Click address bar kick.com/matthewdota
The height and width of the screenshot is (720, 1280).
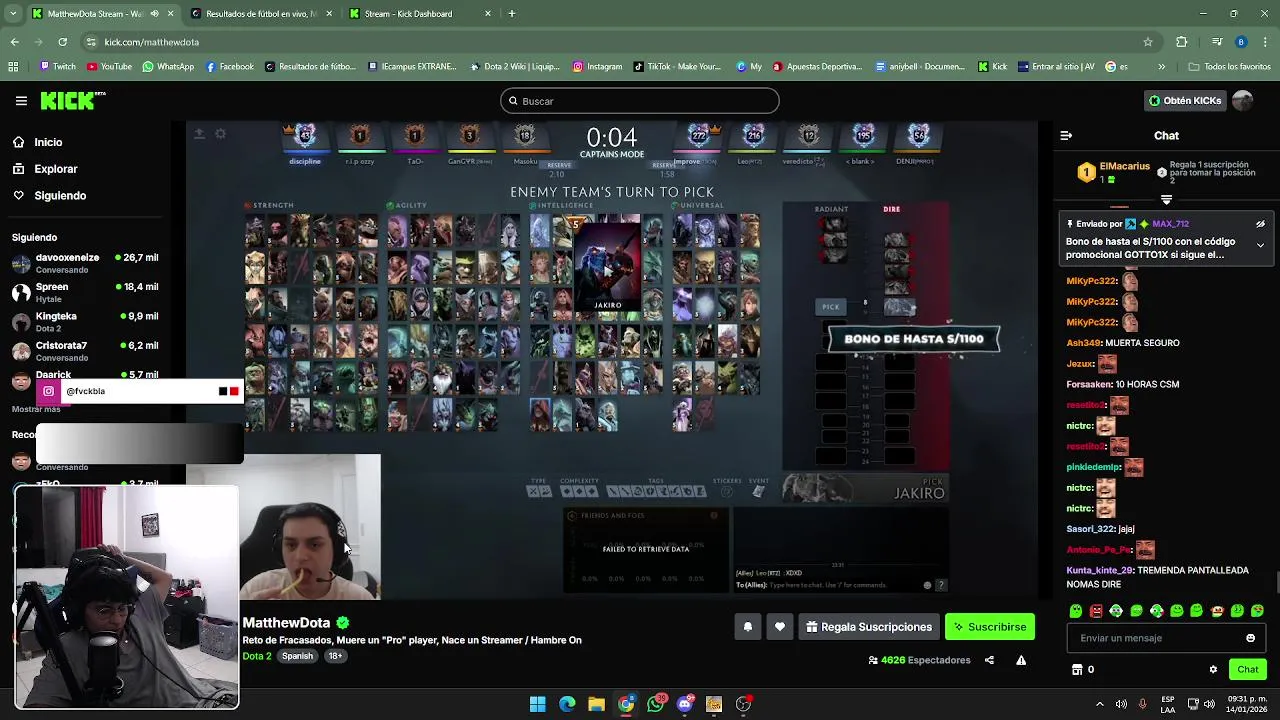152,42
